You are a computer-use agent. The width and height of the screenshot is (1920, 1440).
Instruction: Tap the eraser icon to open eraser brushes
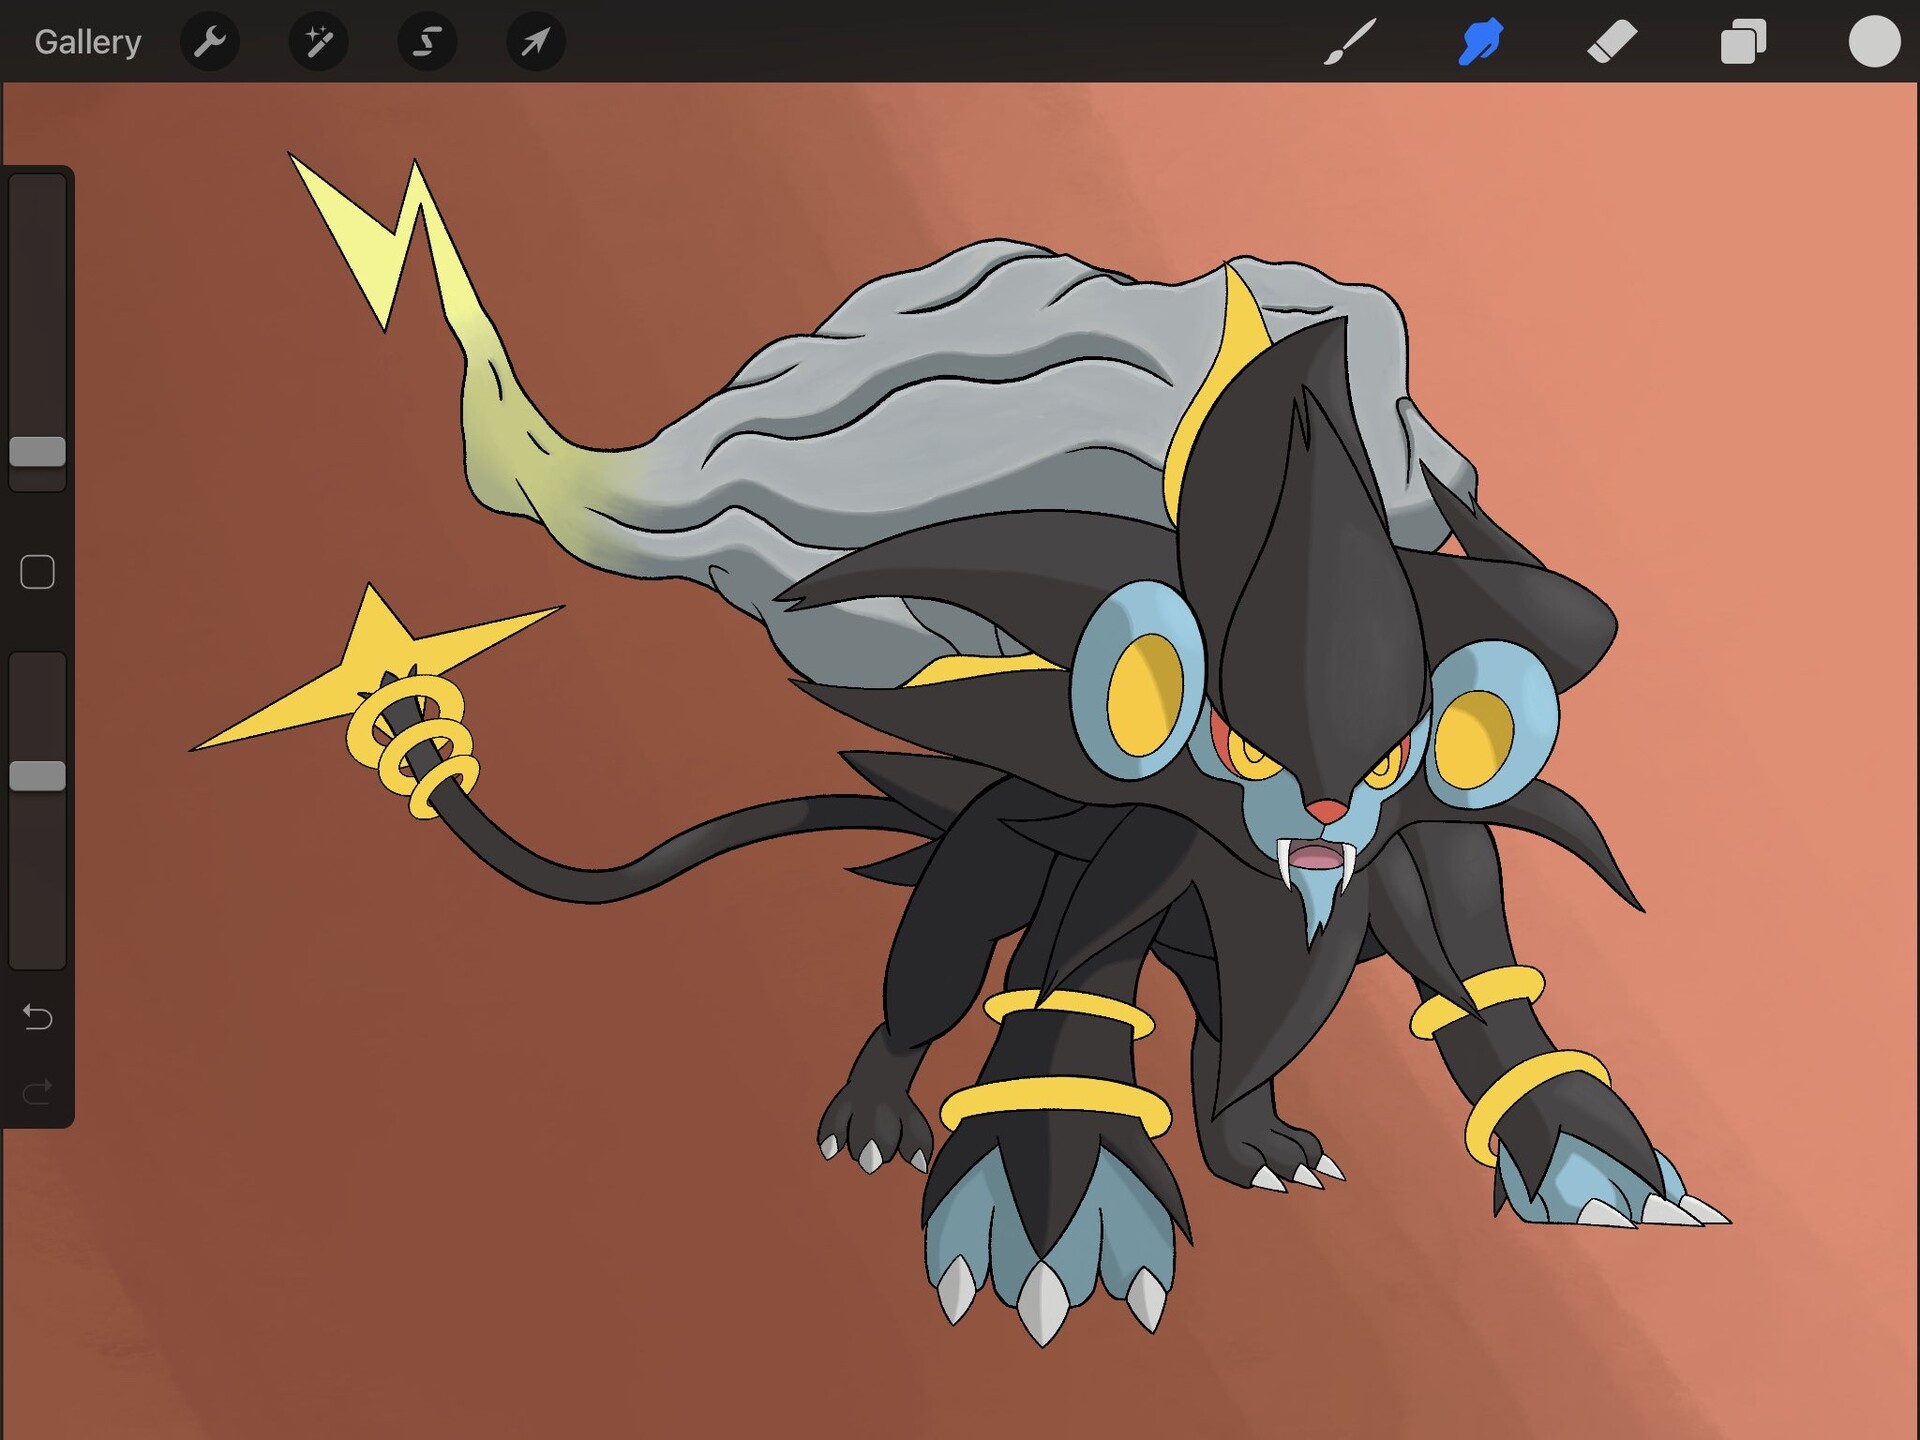[1612, 42]
